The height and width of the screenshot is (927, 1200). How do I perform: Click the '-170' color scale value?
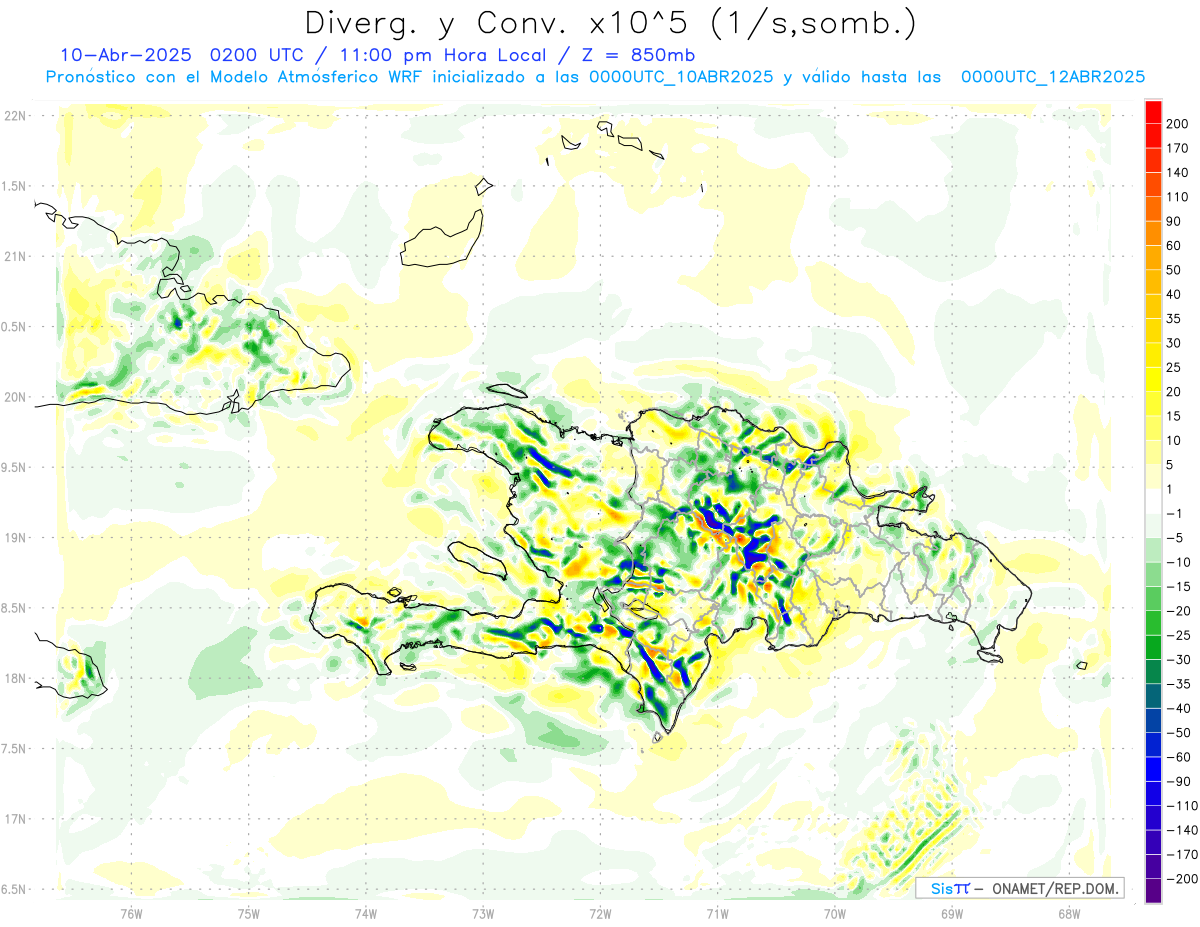point(1182,855)
